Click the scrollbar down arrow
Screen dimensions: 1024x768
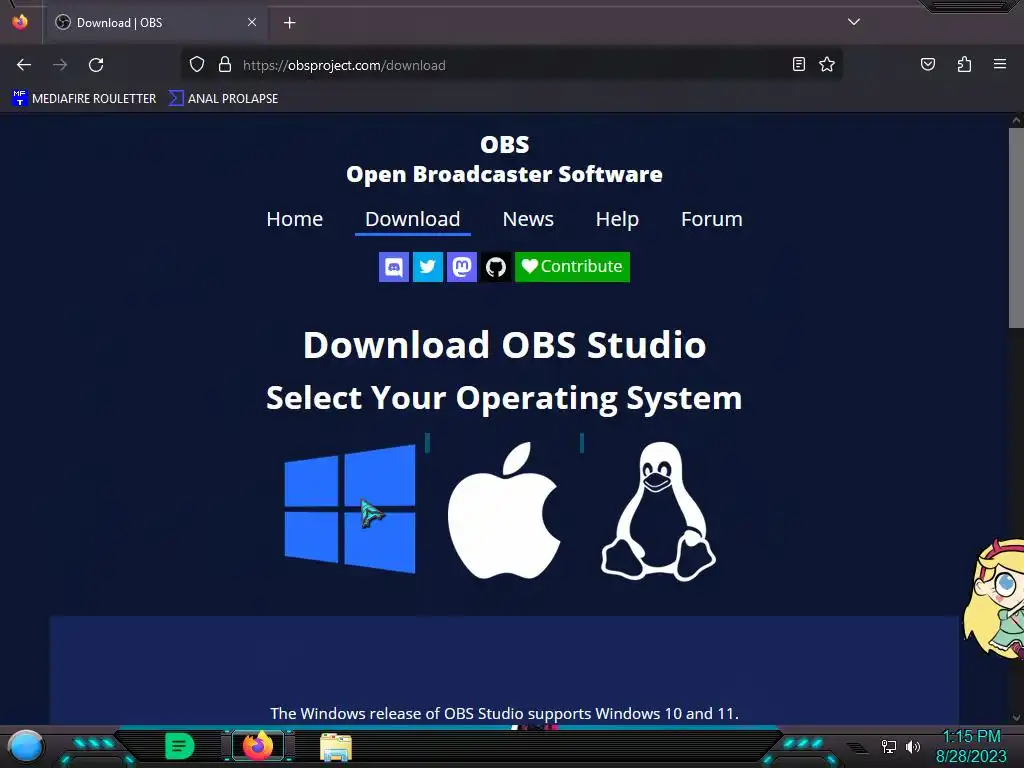click(x=1016, y=718)
